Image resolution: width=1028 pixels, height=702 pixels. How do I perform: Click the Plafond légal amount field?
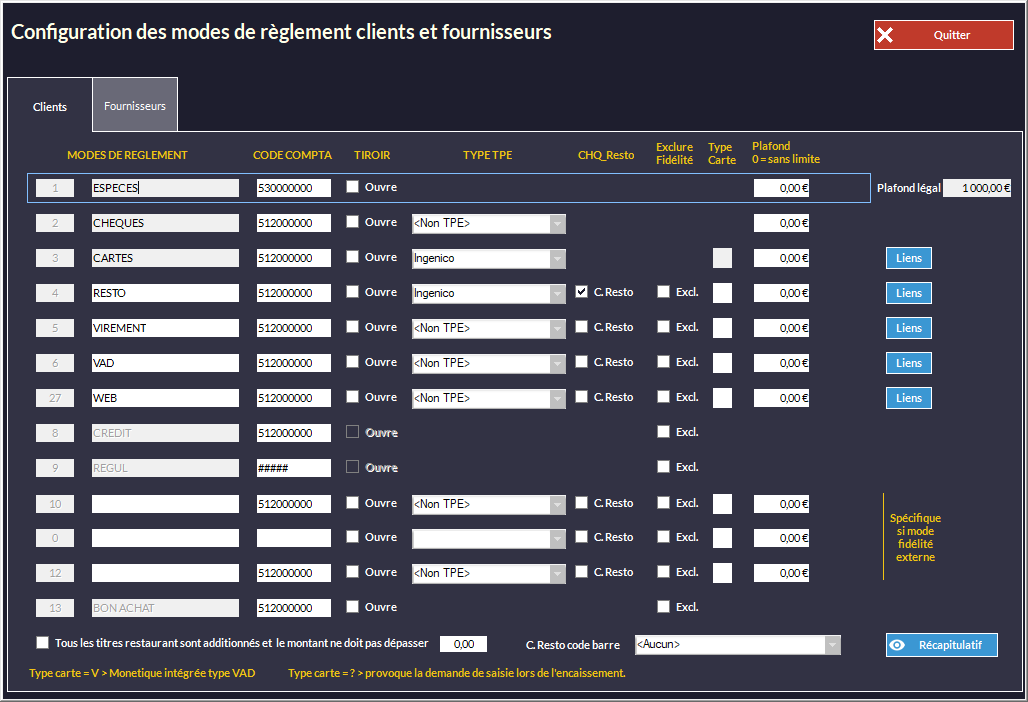[977, 188]
